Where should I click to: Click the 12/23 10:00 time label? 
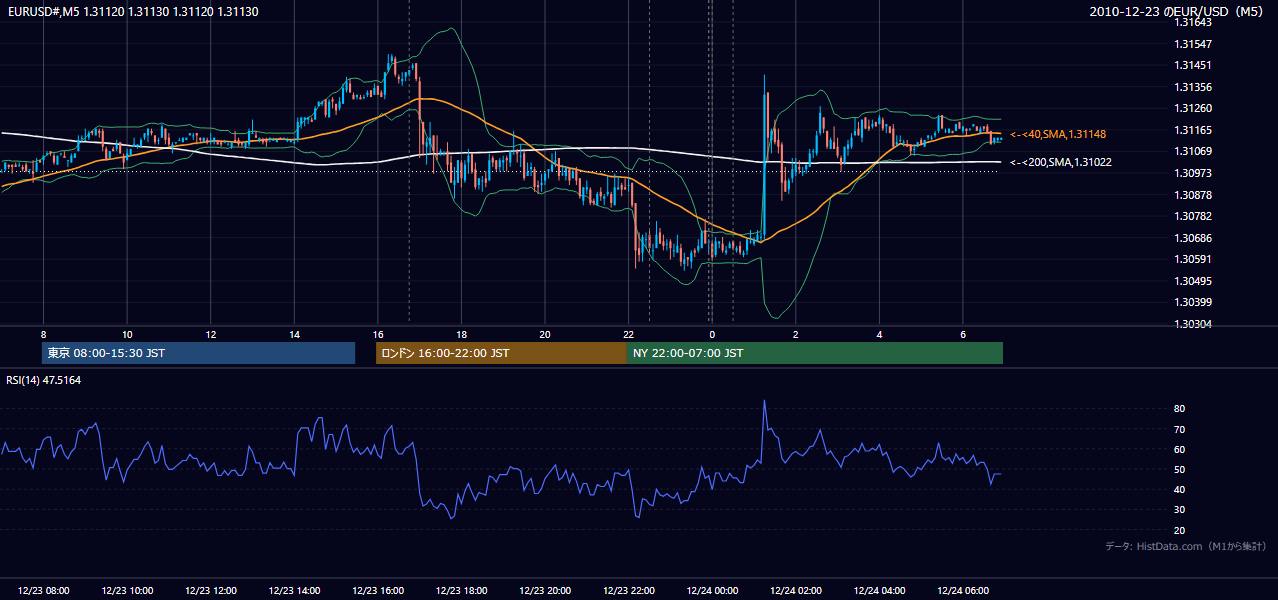pyautogui.click(x=127, y=591)
